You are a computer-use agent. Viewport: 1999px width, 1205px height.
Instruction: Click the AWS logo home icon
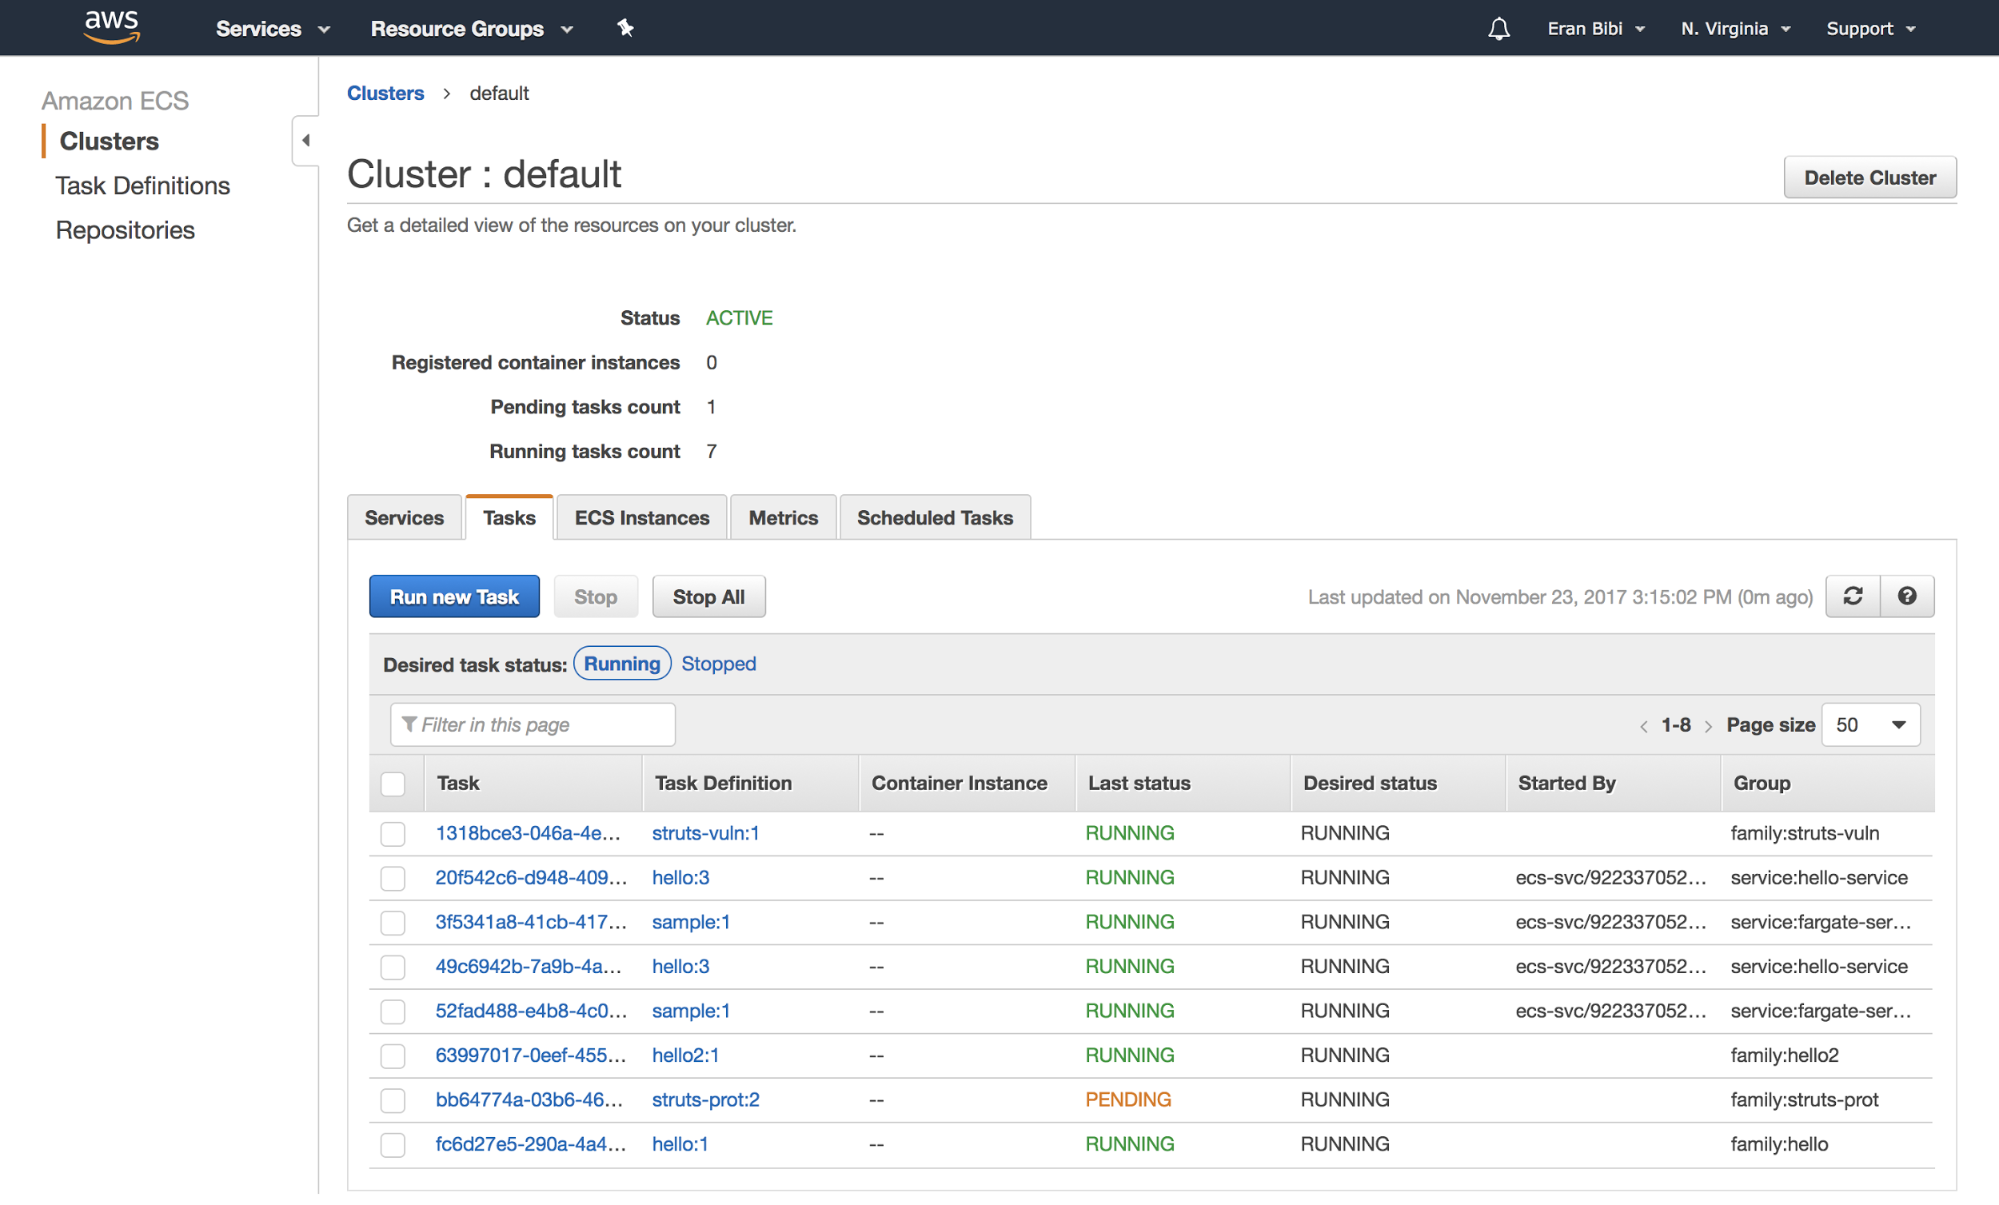click(111, 27)
